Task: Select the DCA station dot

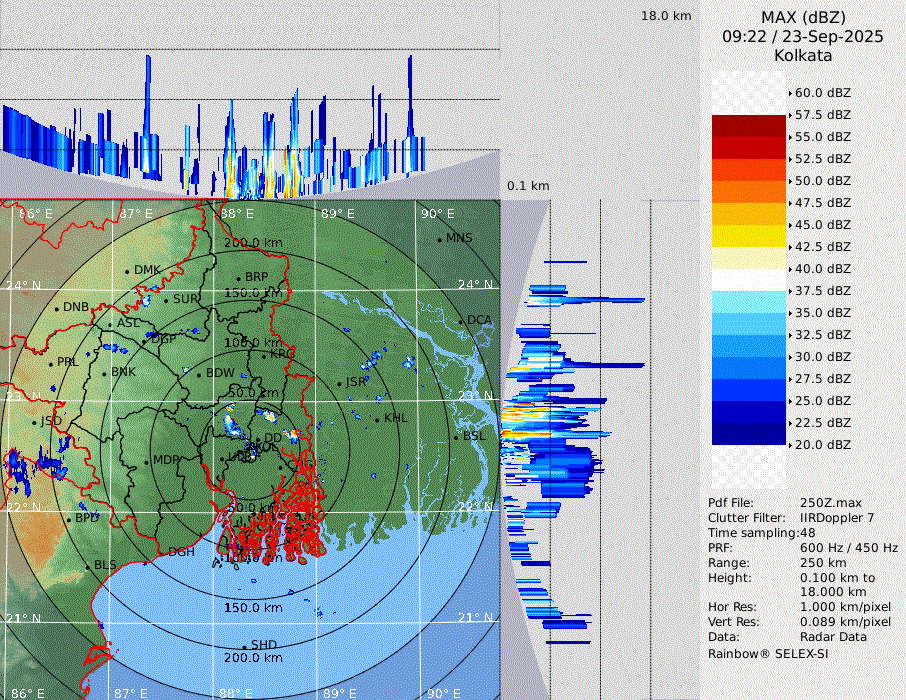Action: click(x=460, y=321)
